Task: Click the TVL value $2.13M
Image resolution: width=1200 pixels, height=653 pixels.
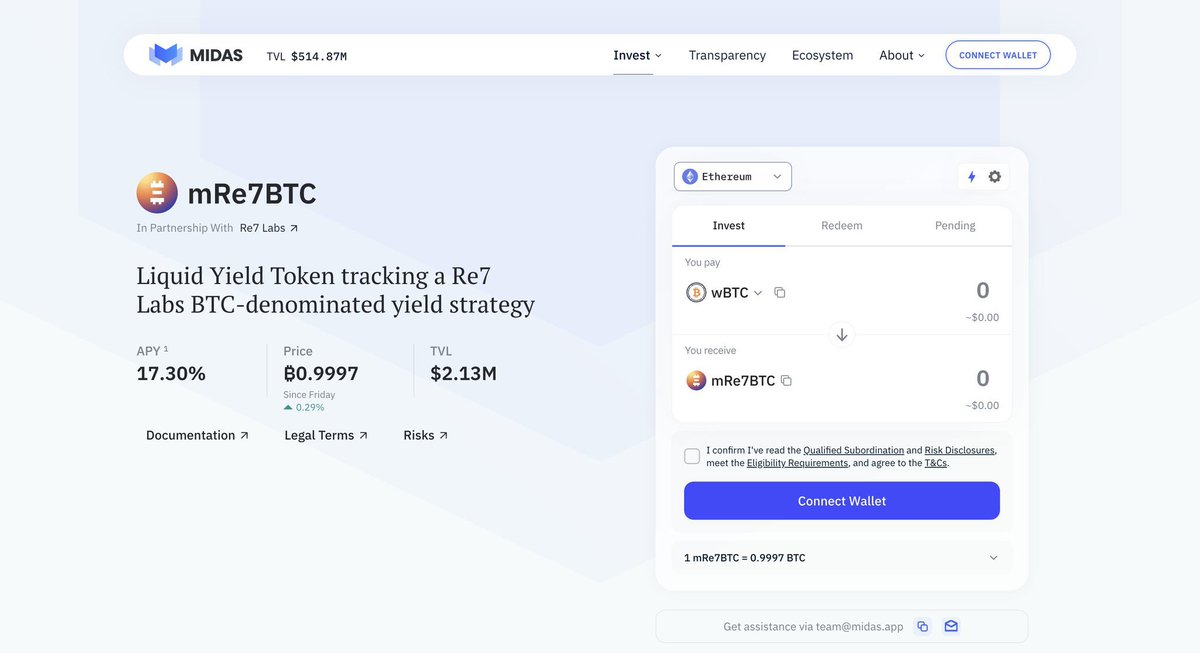Action: pyautogui.click(x=463, y=374)
